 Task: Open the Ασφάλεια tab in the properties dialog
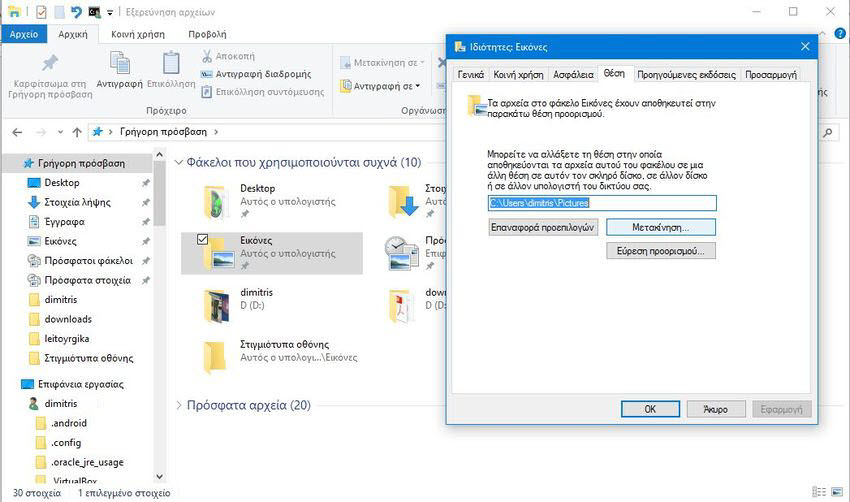(573, 75)
